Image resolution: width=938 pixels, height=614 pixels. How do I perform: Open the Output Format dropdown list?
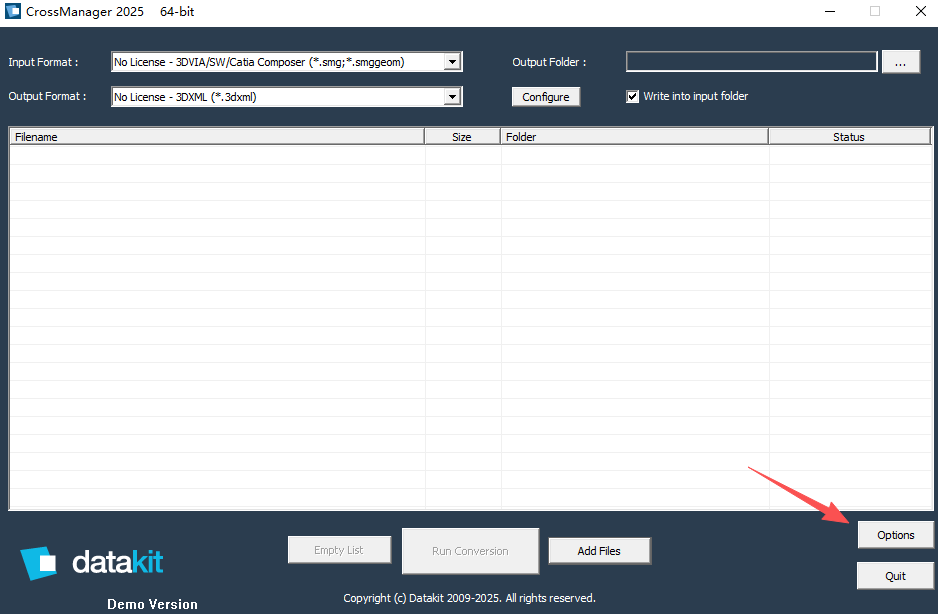click(454, 96)
